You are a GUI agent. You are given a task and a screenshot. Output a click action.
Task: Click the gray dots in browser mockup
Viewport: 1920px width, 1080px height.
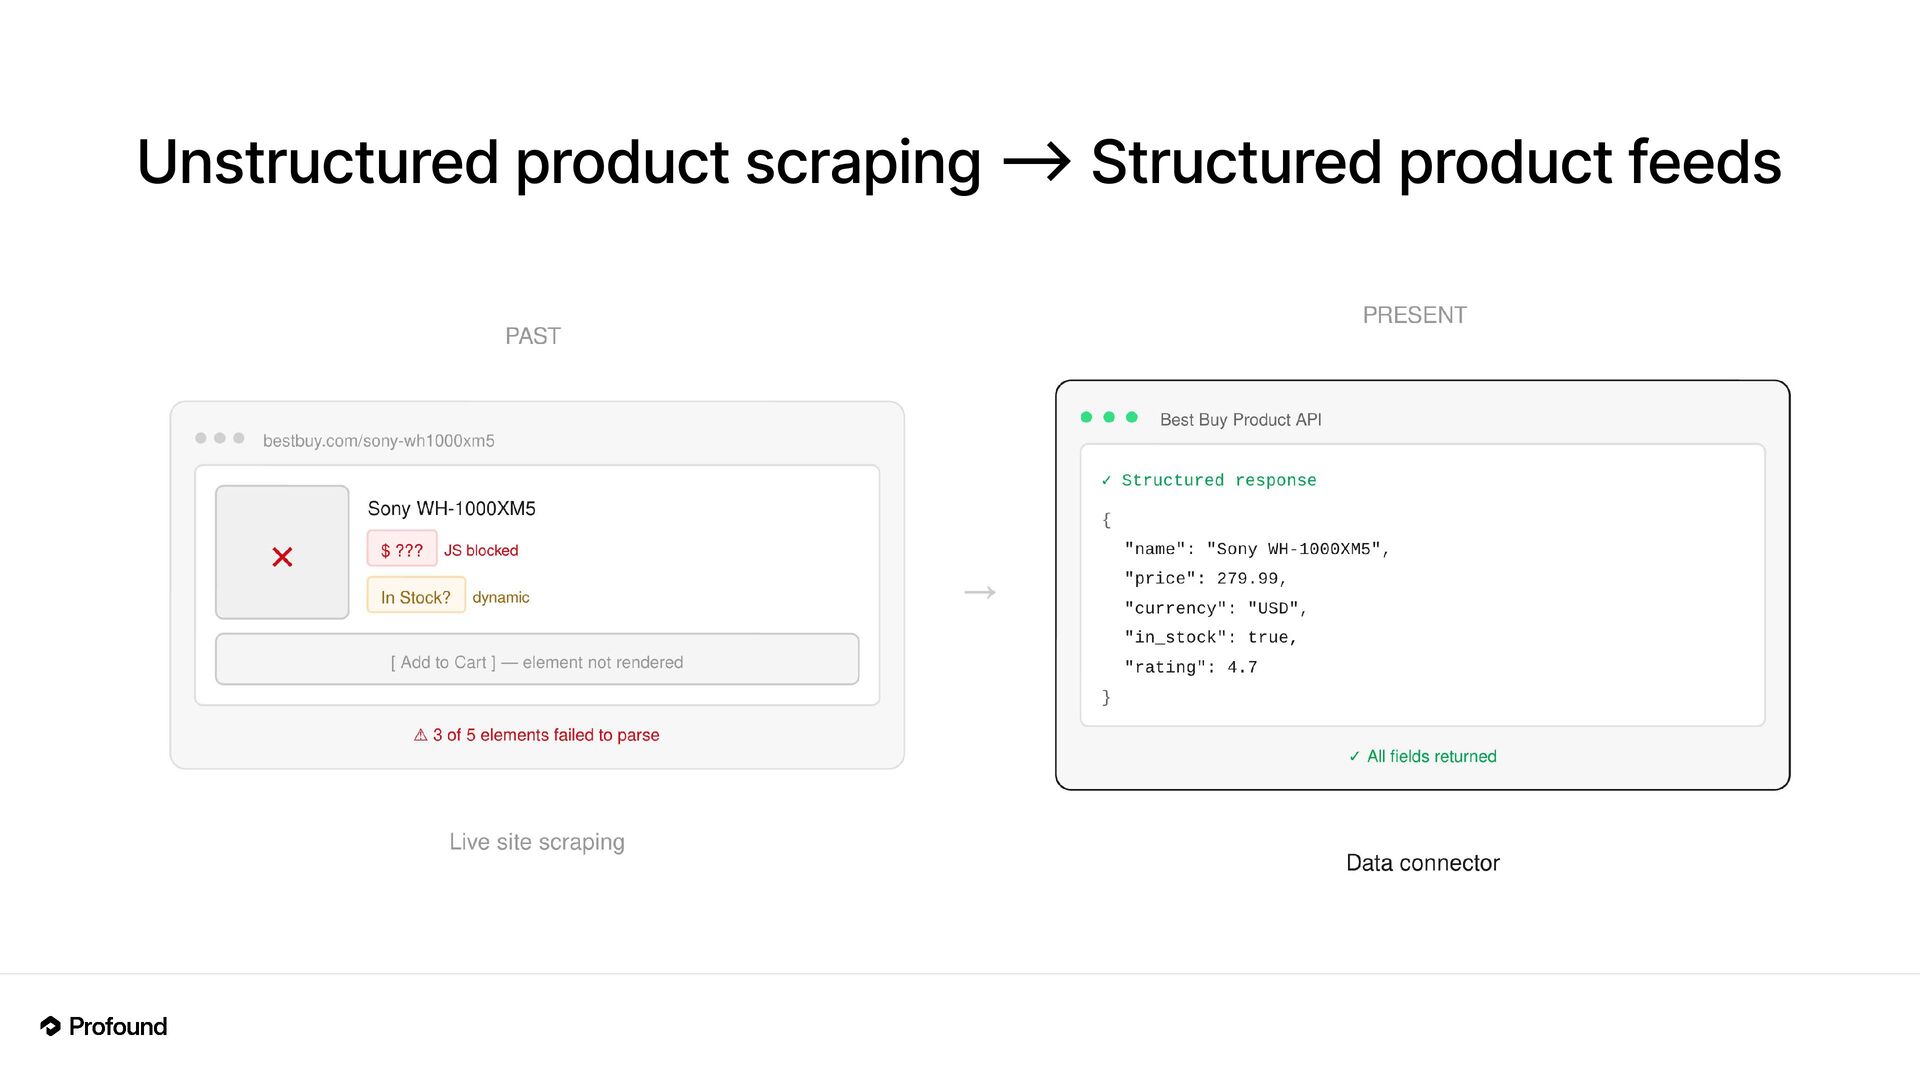pyautogui.click(x=220, y=438)
